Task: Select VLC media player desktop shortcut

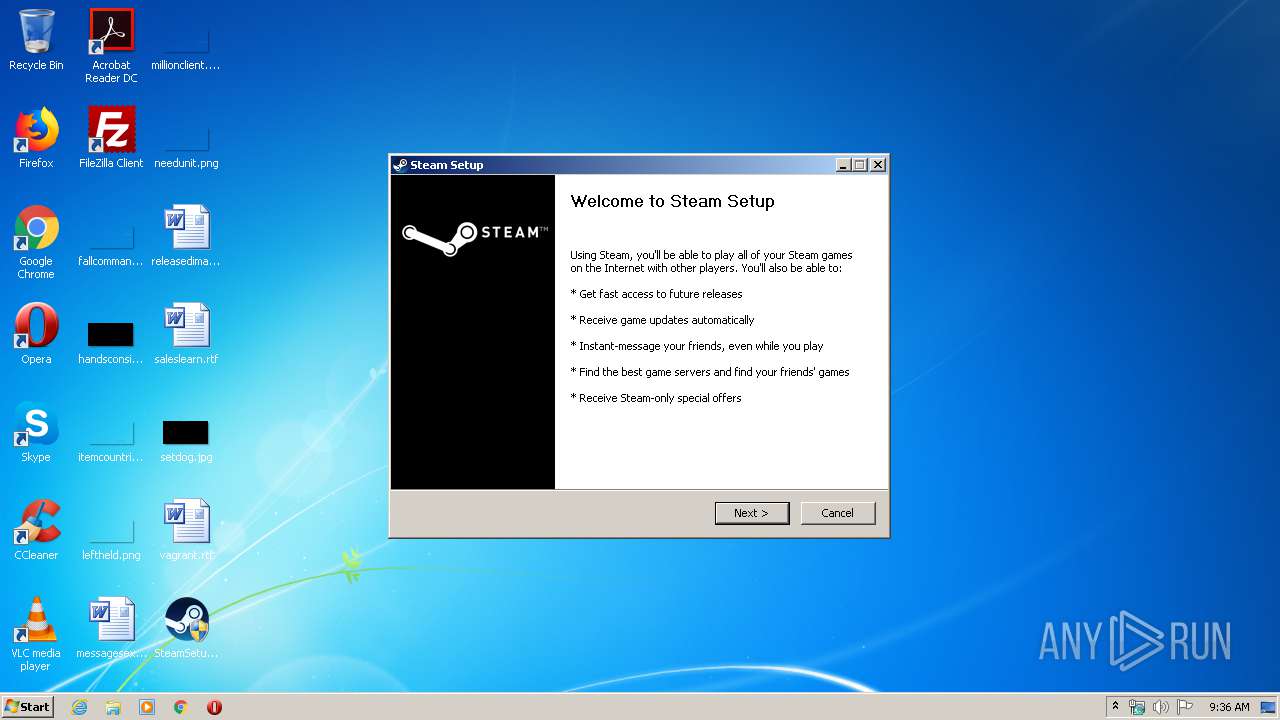Action: click(x=36, y=634)
